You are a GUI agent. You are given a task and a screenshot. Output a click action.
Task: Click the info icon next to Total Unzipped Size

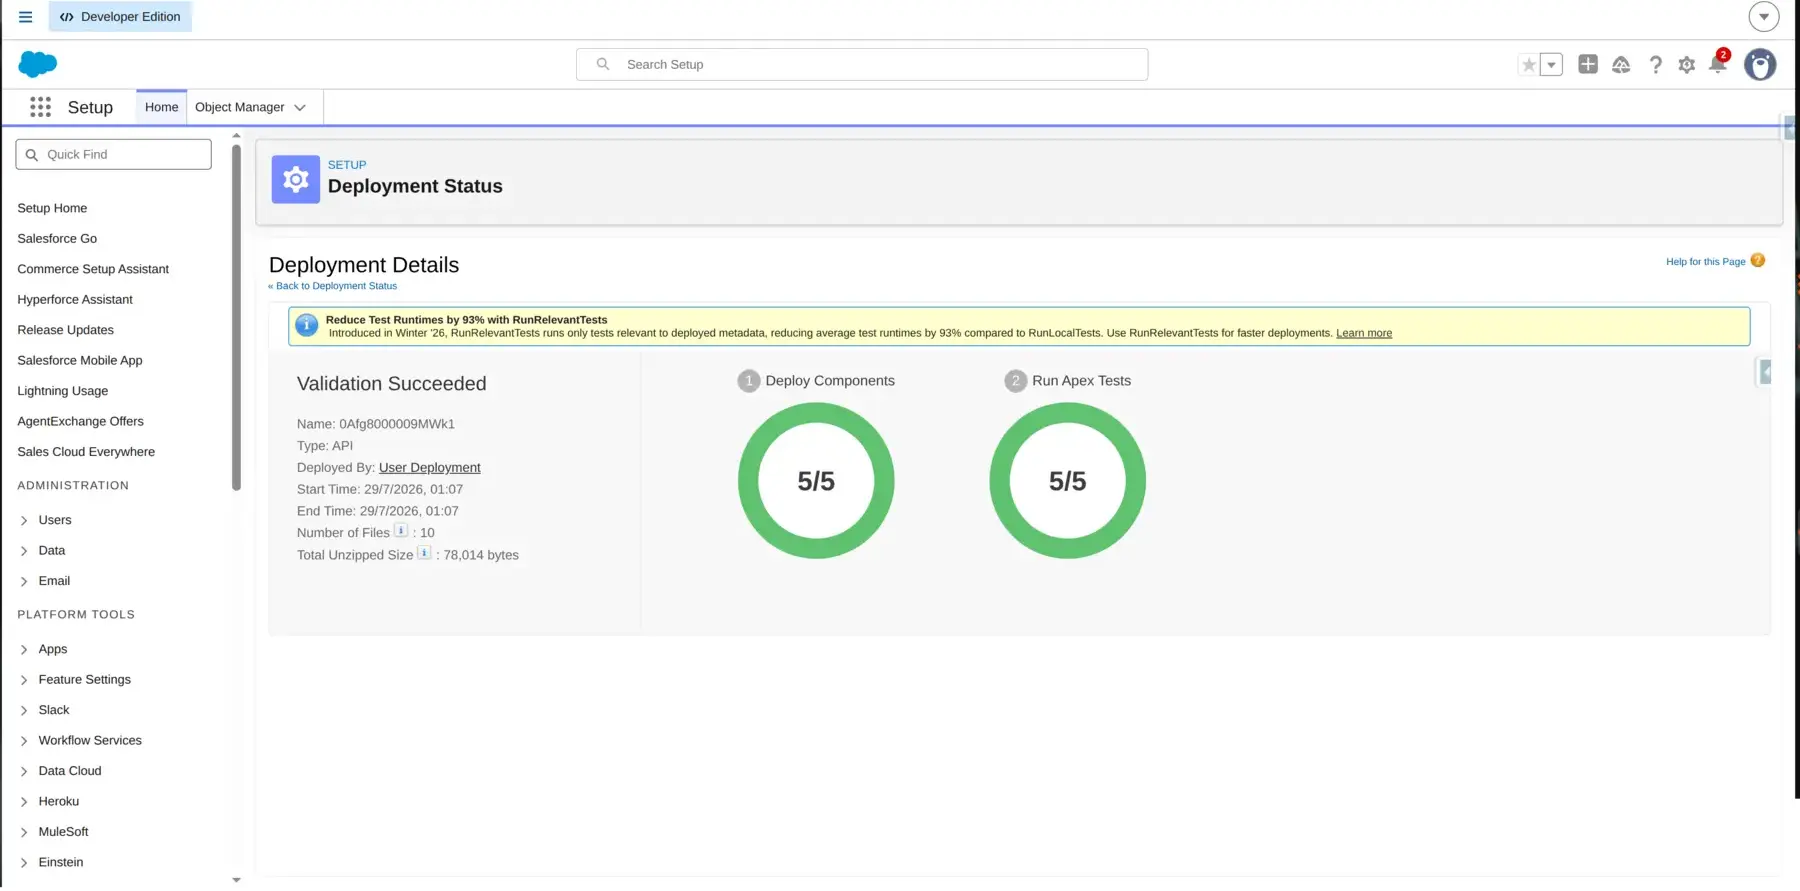tap(424, 553)
